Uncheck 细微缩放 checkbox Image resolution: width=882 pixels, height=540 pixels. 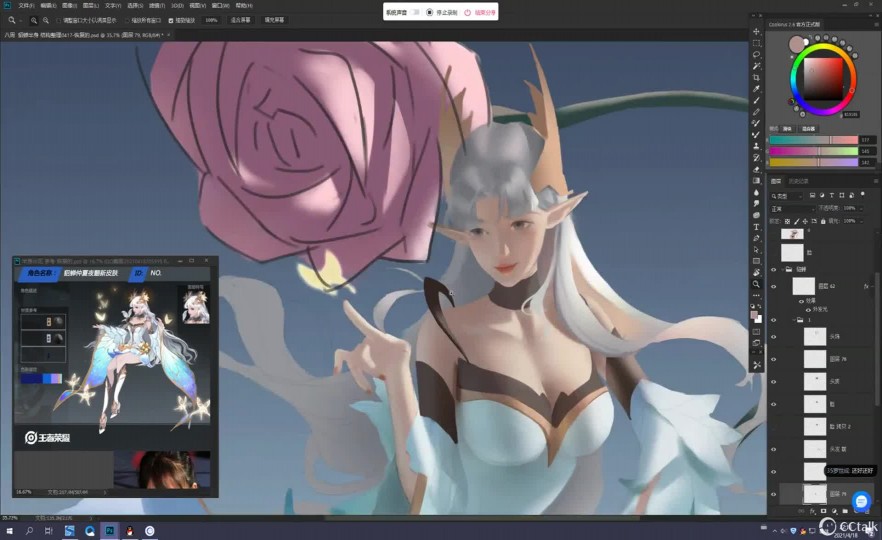pos(171,20)
